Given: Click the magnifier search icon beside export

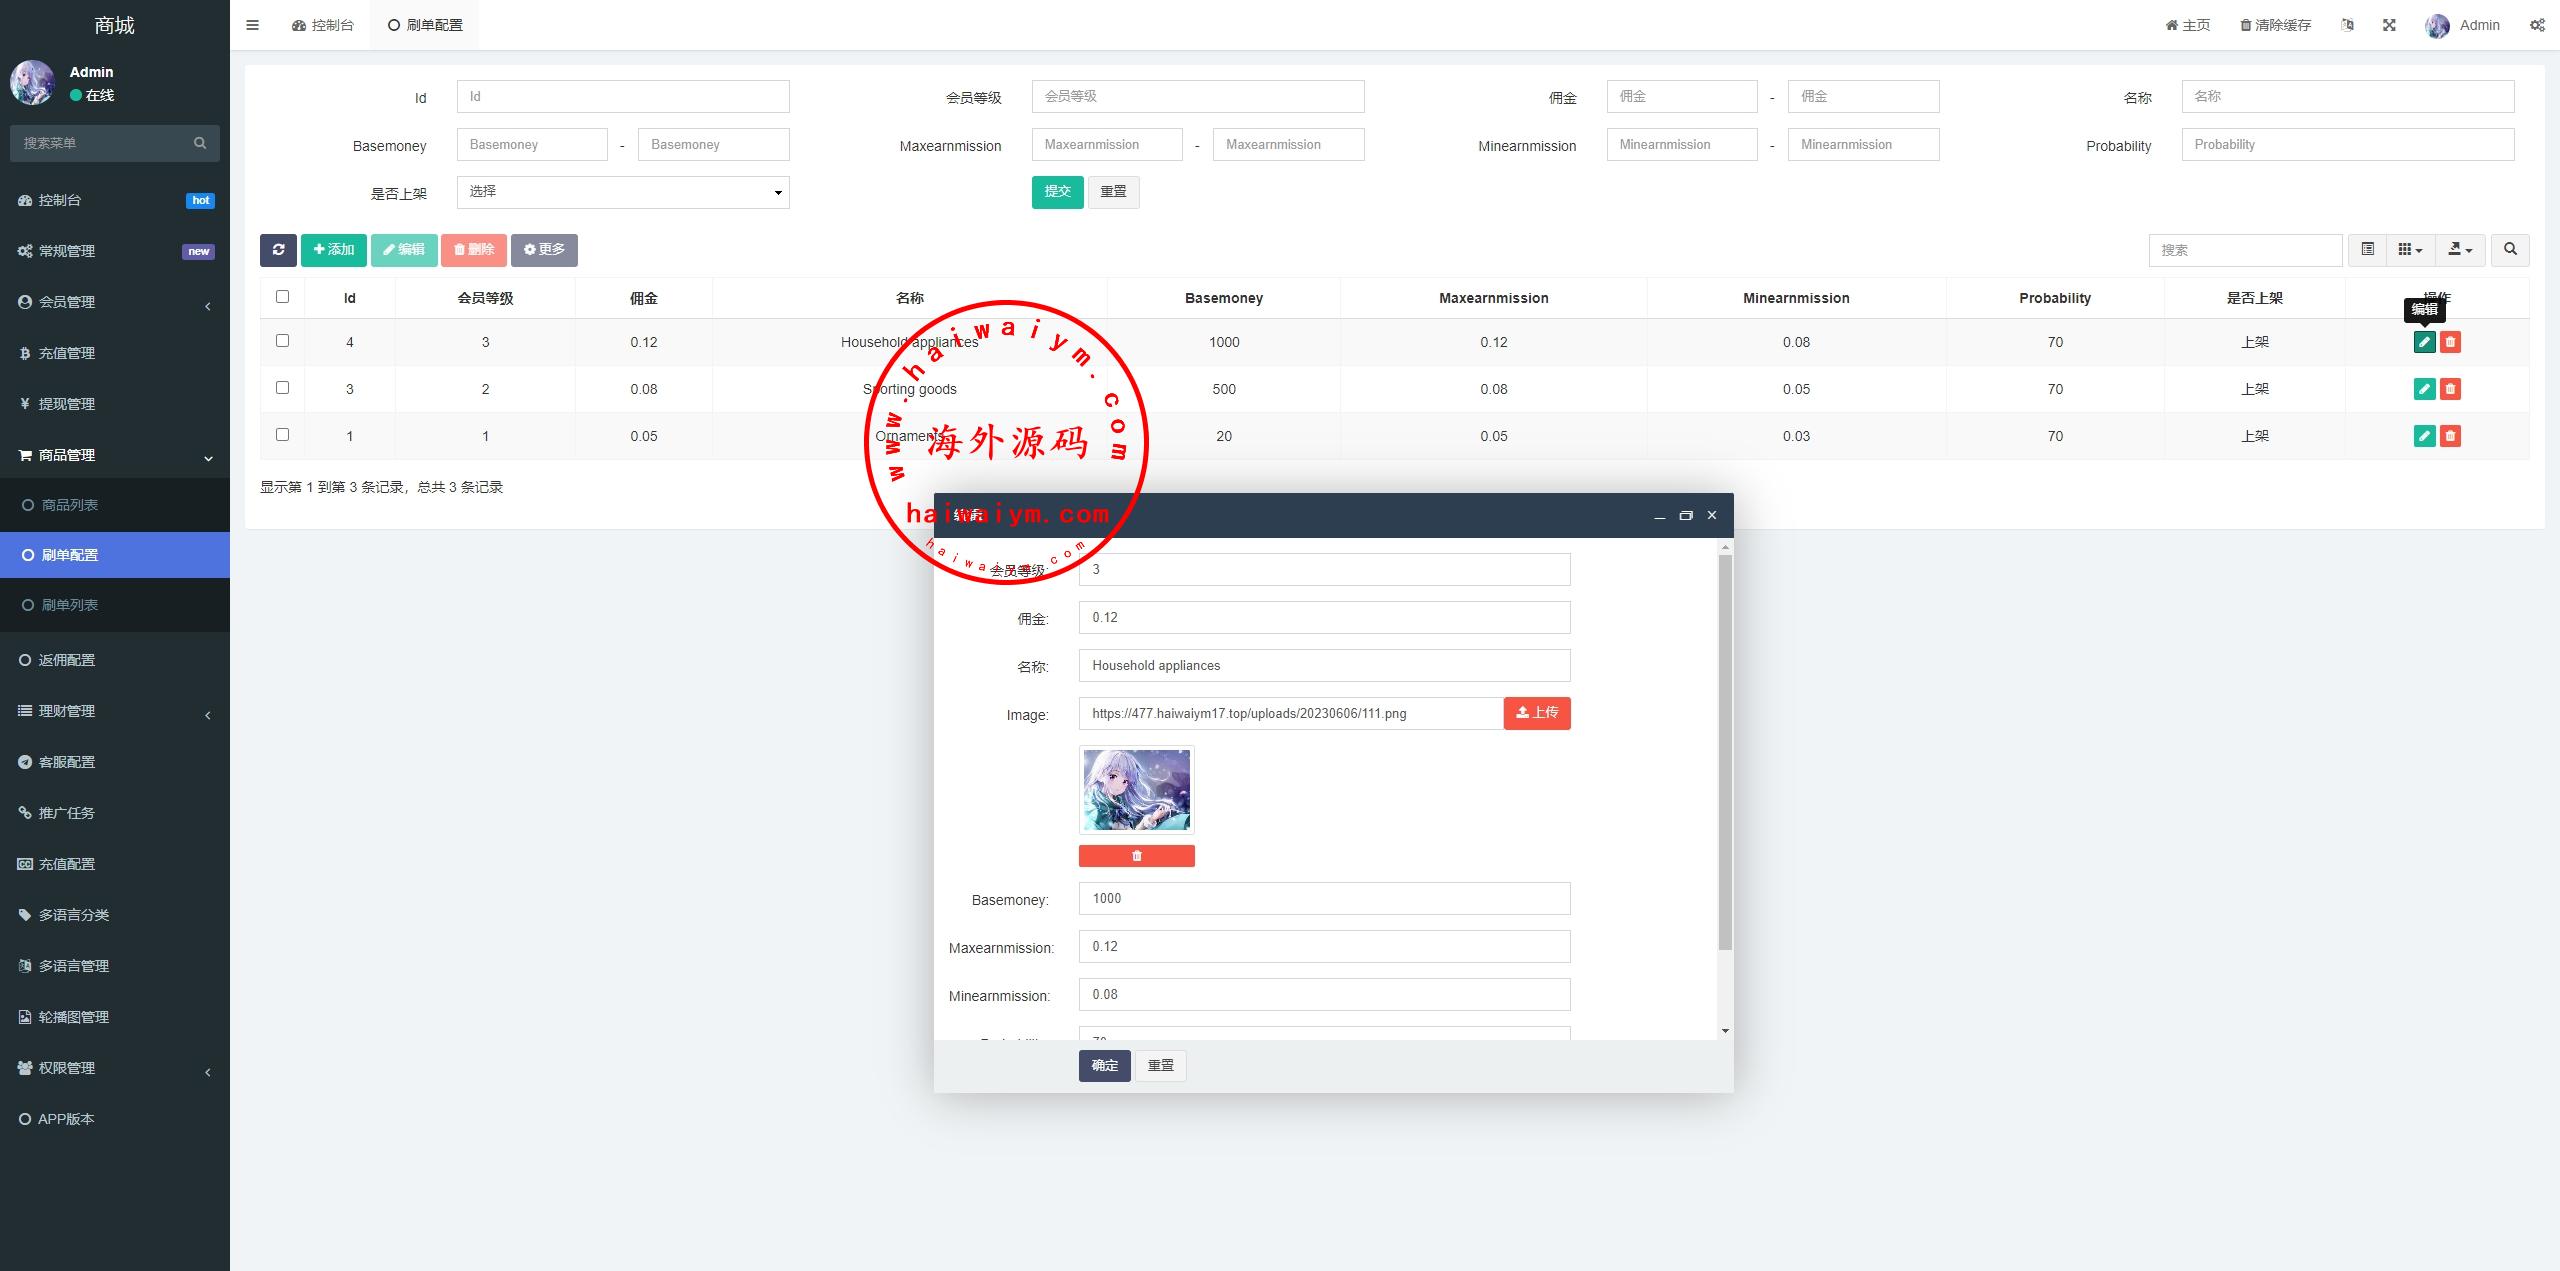Looking at the screenshot, I should pos(2510,250).
